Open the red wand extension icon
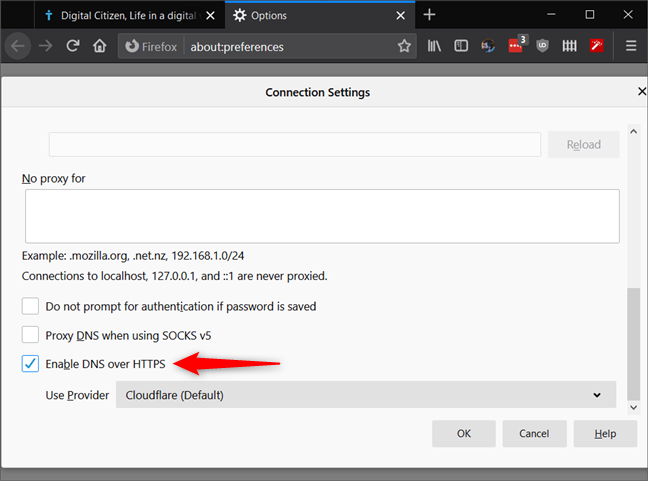The width and height of the screenshot is (648, 481). pos(596,46)
